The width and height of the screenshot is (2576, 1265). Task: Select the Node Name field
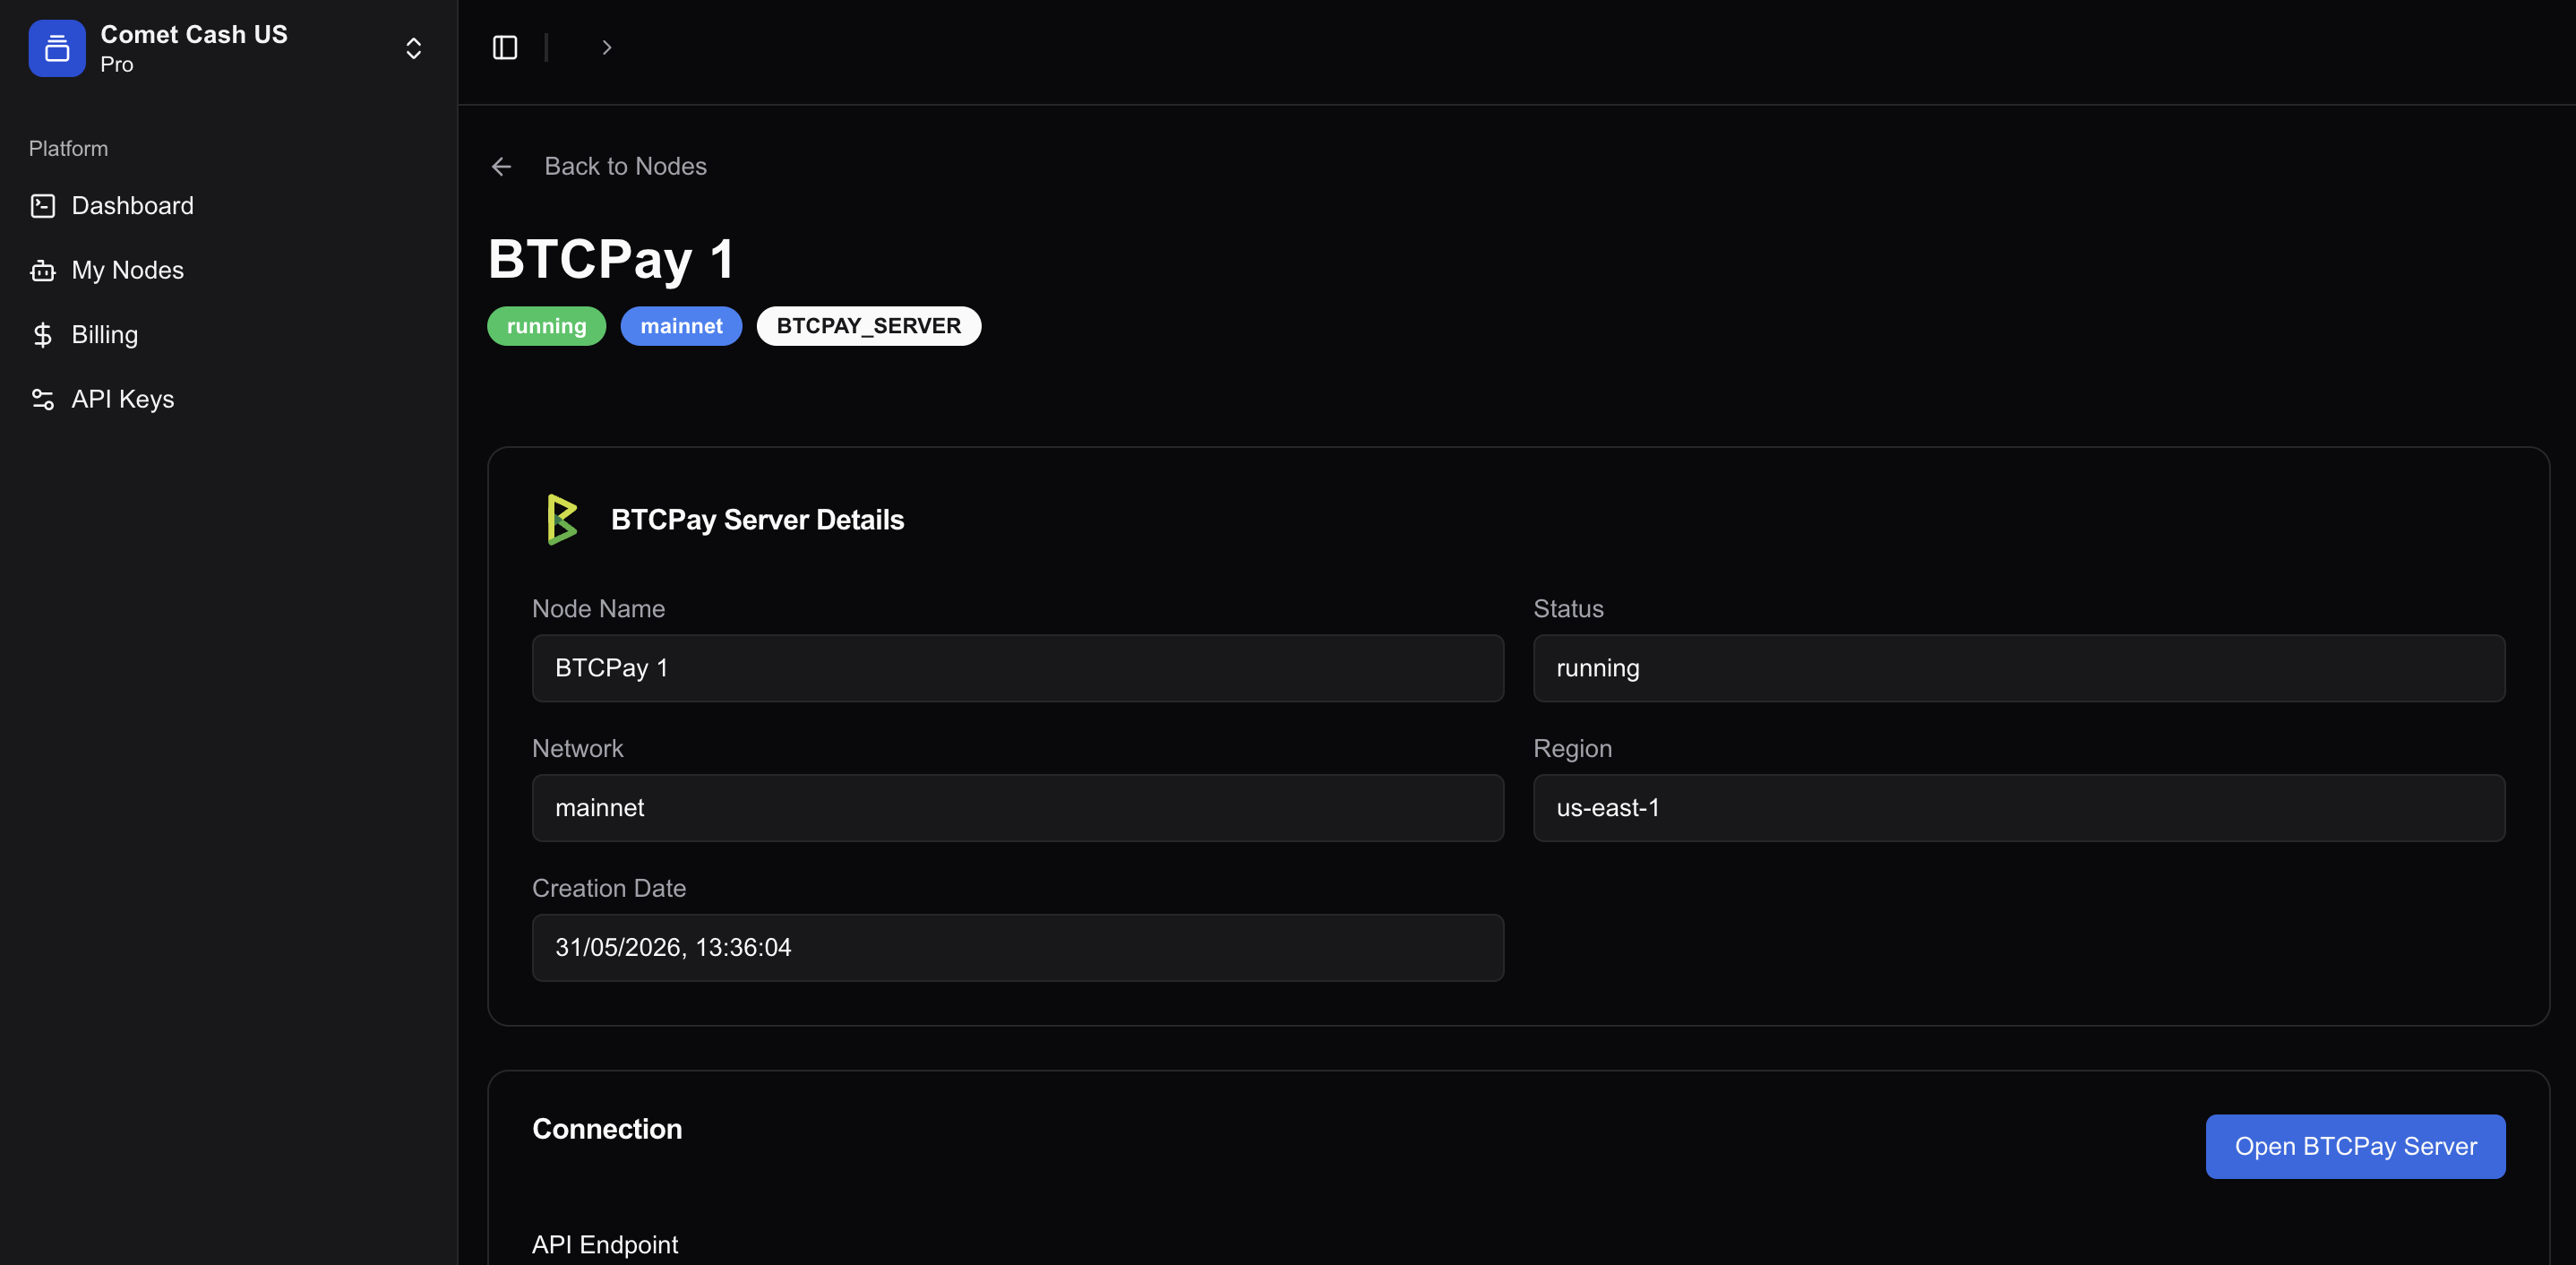1018,668
